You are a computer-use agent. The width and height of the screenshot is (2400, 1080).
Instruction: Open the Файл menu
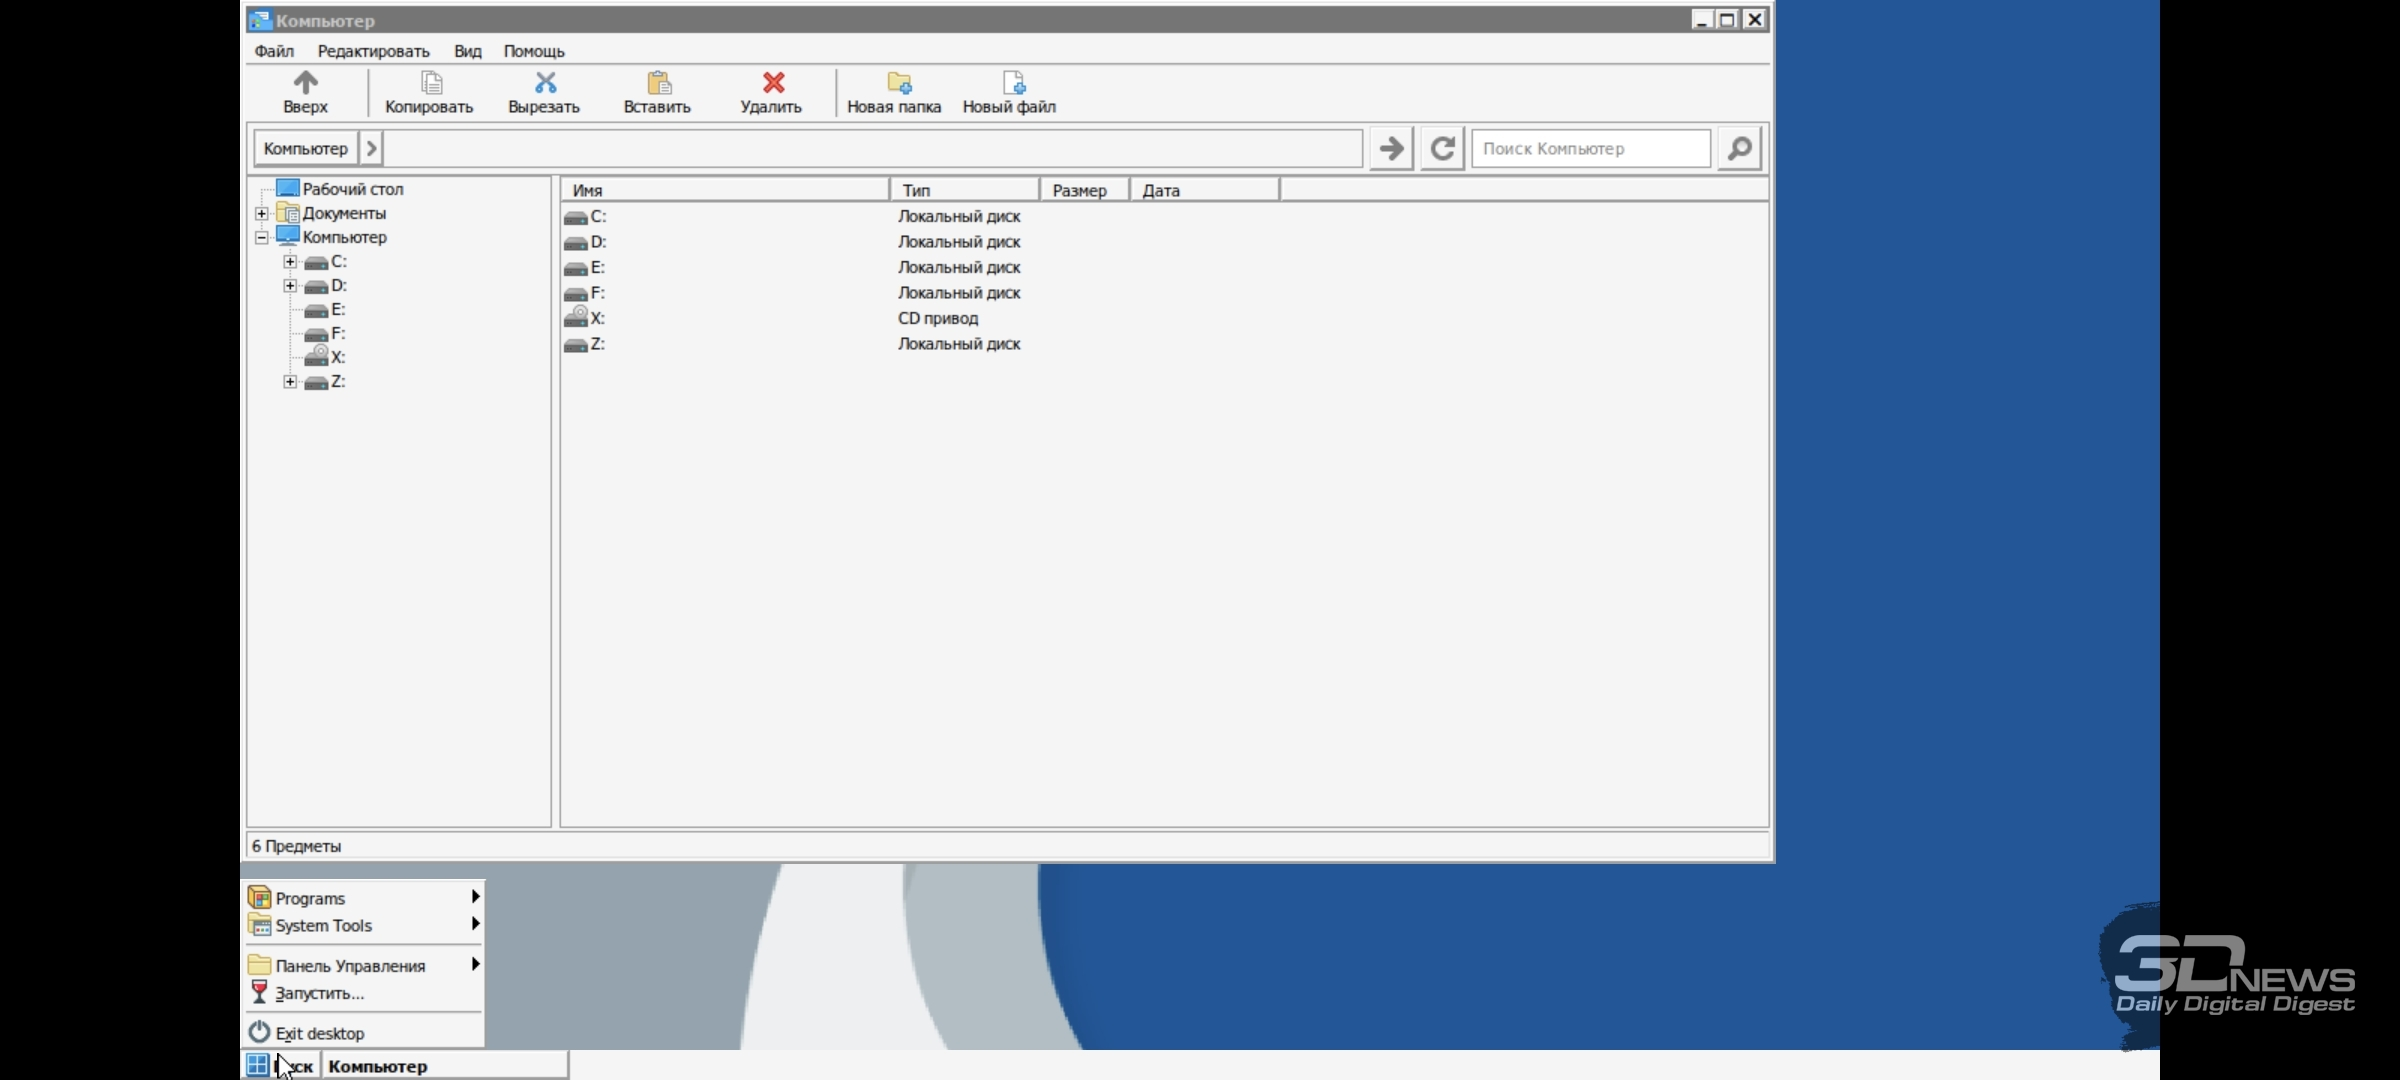tap(273, 51)
